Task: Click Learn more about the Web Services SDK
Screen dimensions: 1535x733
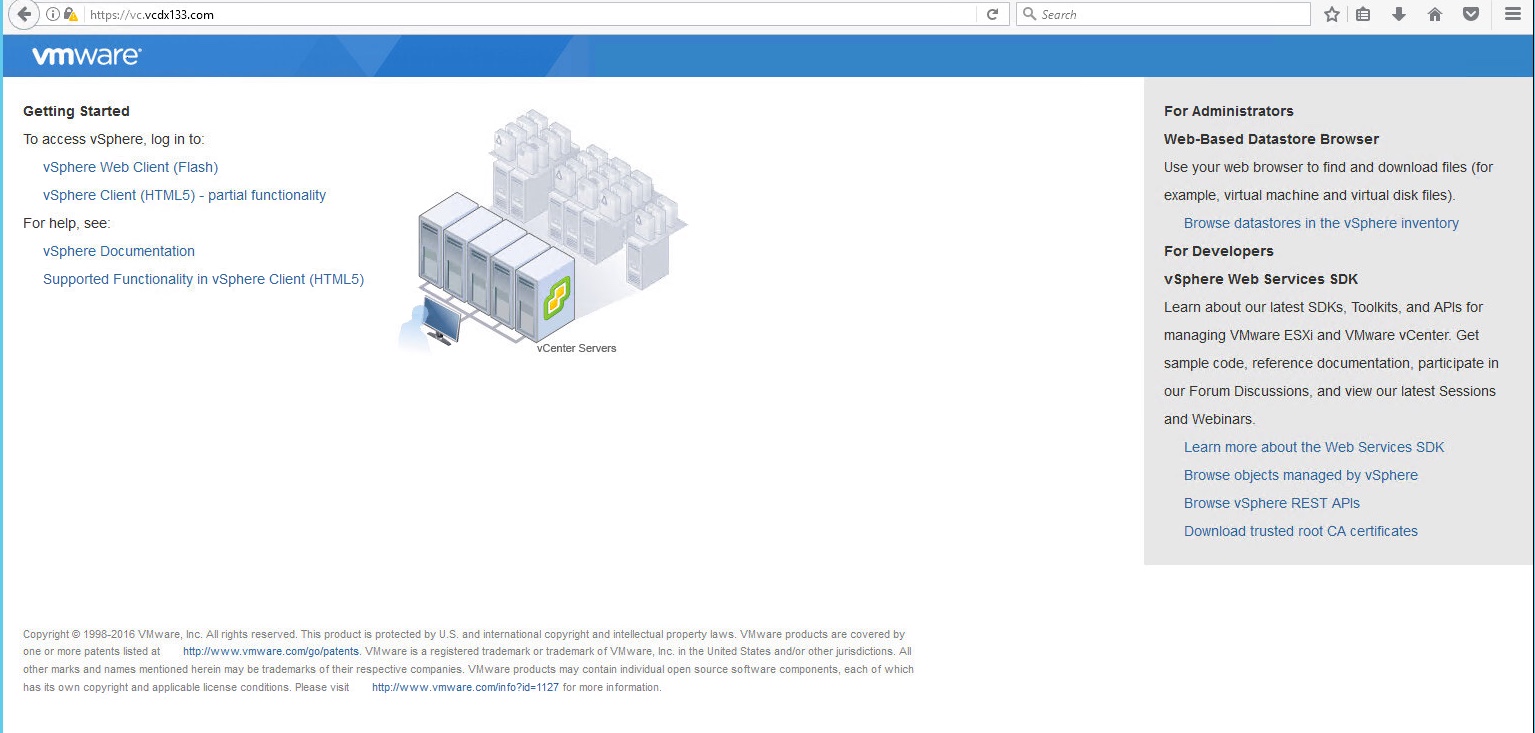Action: pos(1313,447)
